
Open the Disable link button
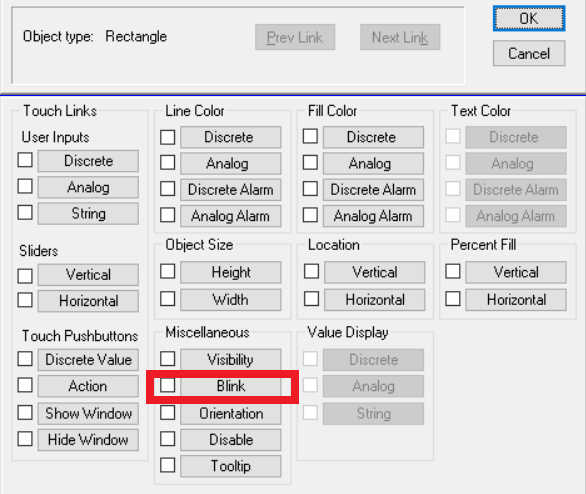(231, 440)
